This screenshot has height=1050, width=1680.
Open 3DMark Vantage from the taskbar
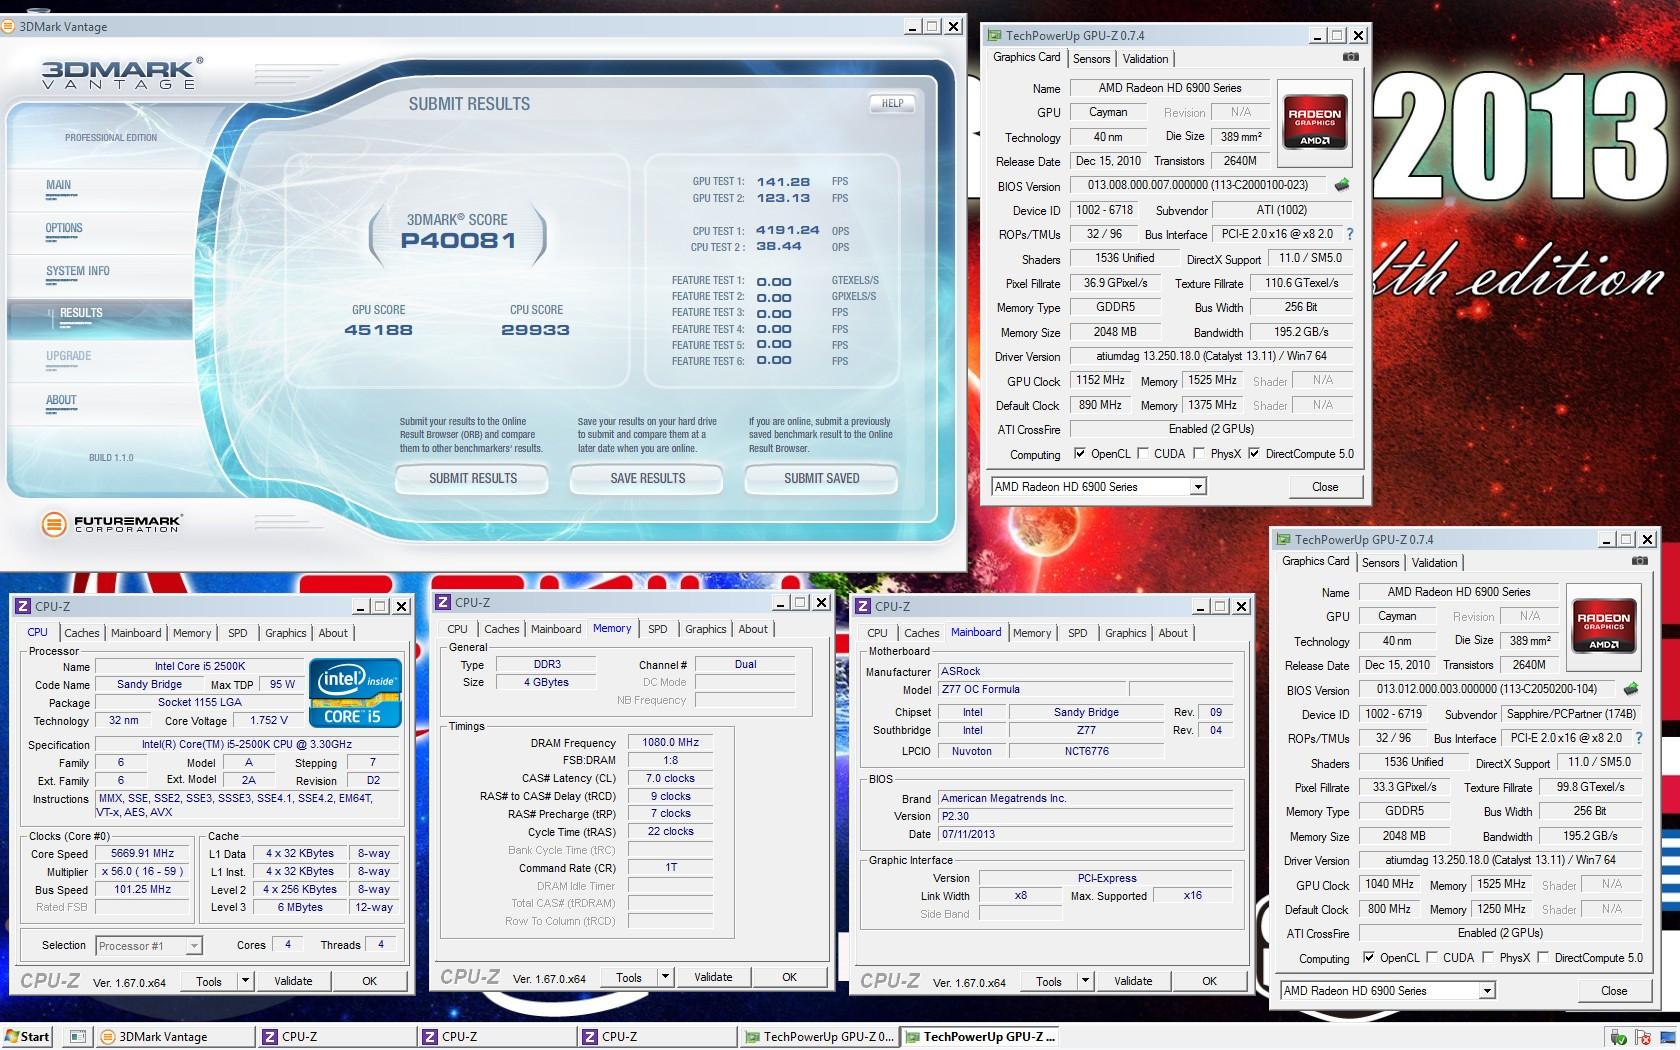pos(175,1036)
